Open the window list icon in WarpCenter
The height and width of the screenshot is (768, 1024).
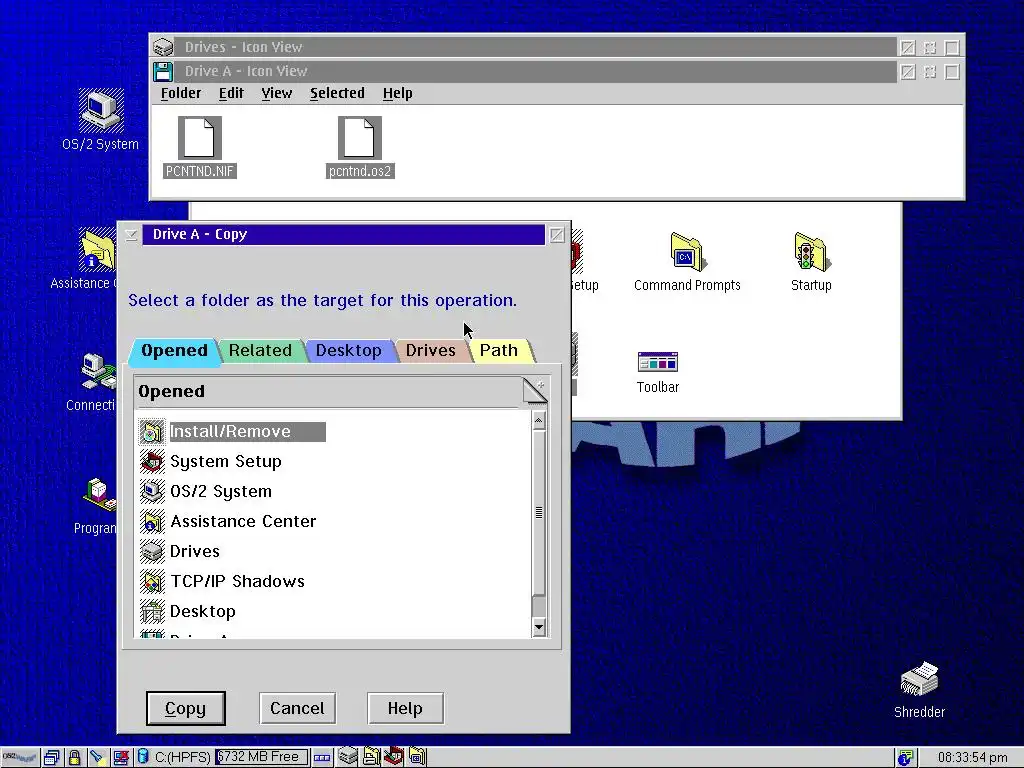pos(52,758)
